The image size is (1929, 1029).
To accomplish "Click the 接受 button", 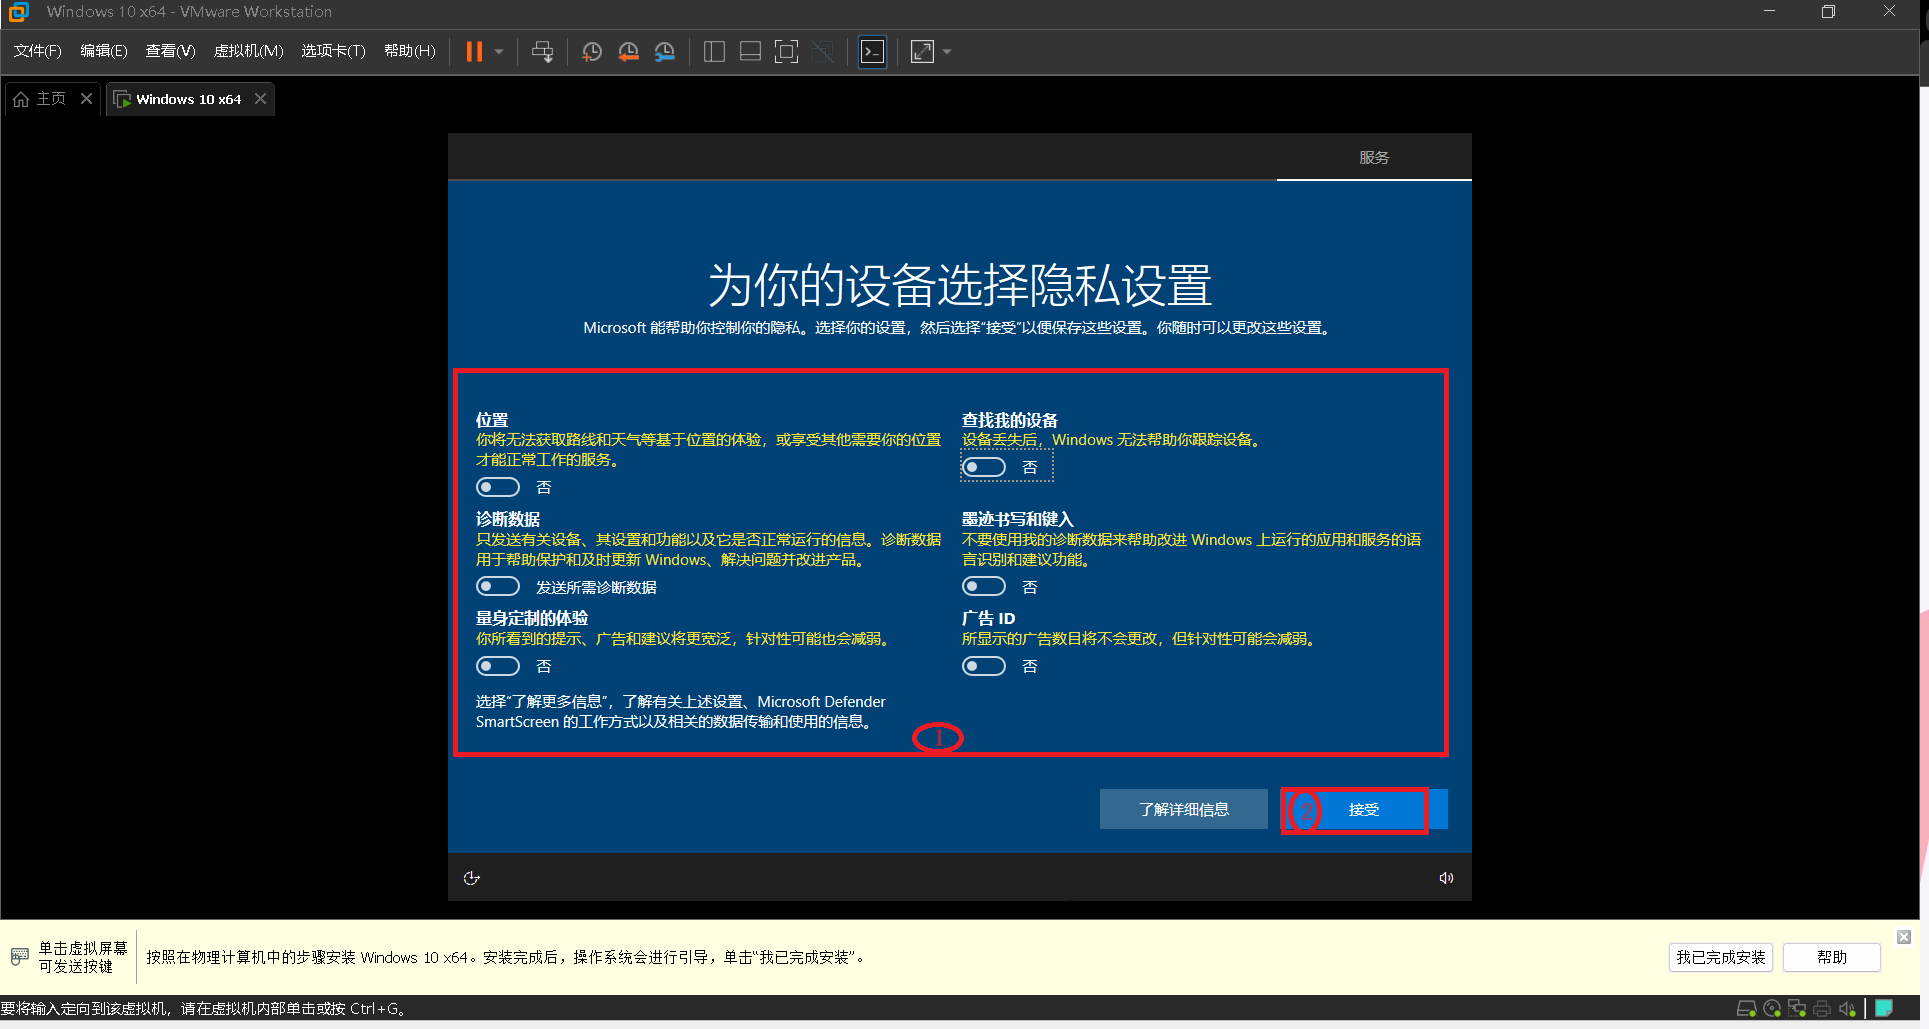I will point(1364,809).
